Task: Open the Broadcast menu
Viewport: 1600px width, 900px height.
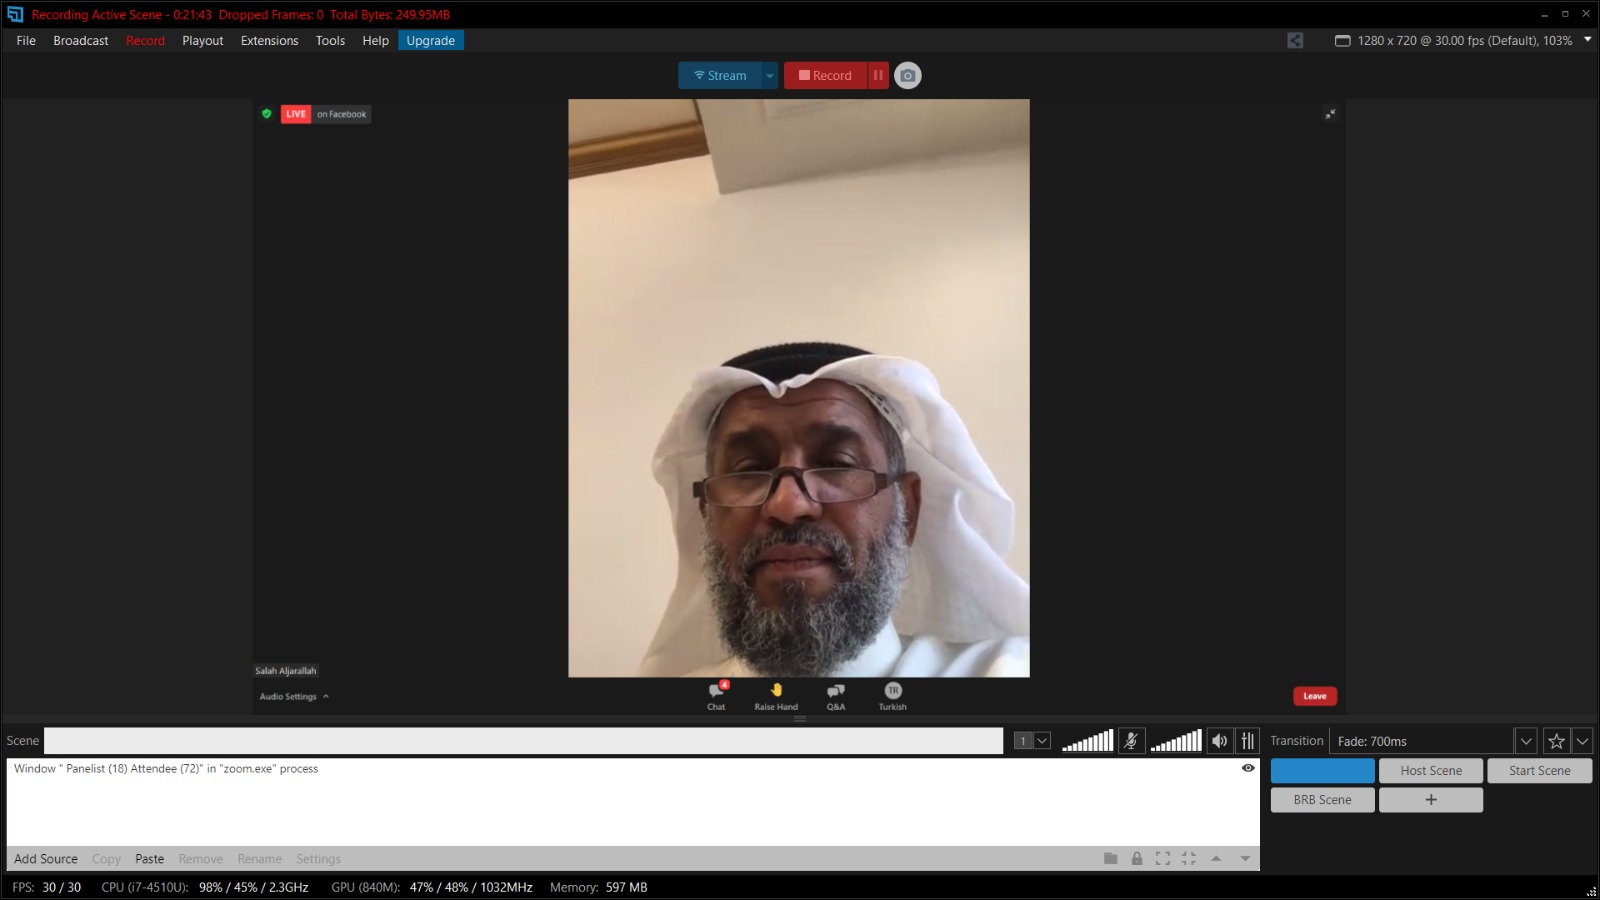Action: click(x=81, y=41)
